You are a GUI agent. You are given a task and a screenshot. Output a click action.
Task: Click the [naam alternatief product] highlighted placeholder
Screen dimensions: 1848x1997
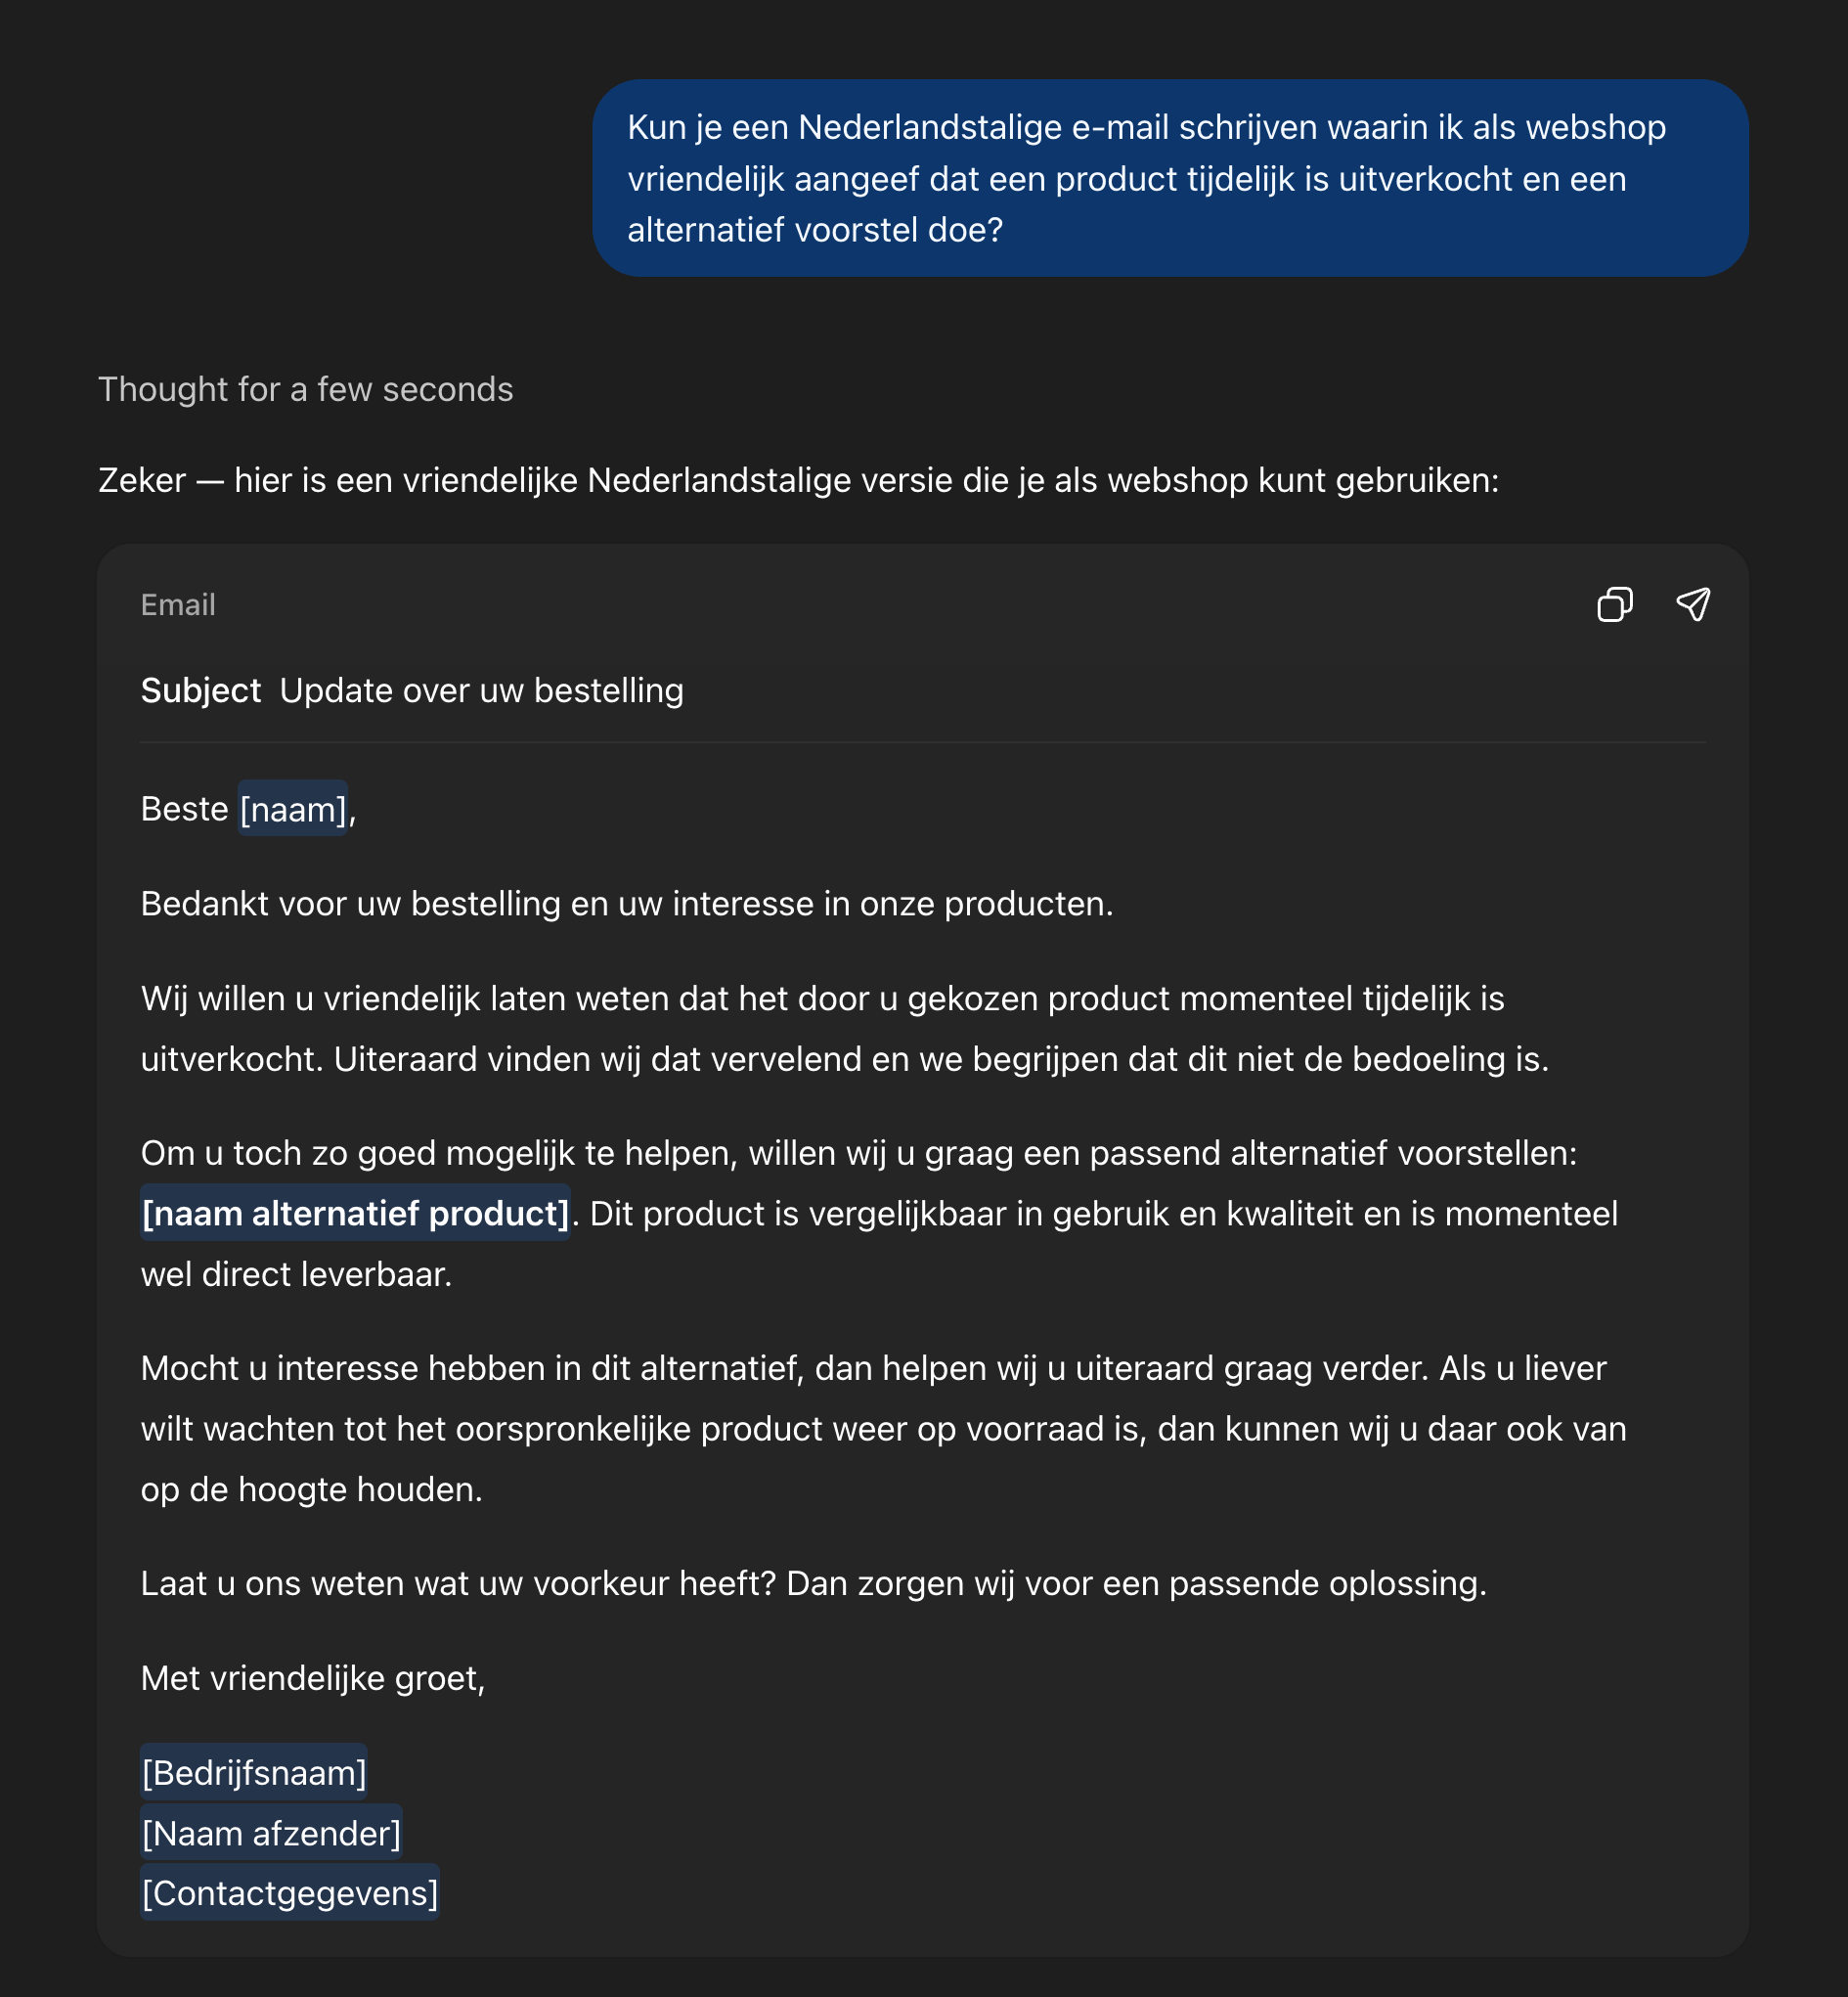[356, 1213]
